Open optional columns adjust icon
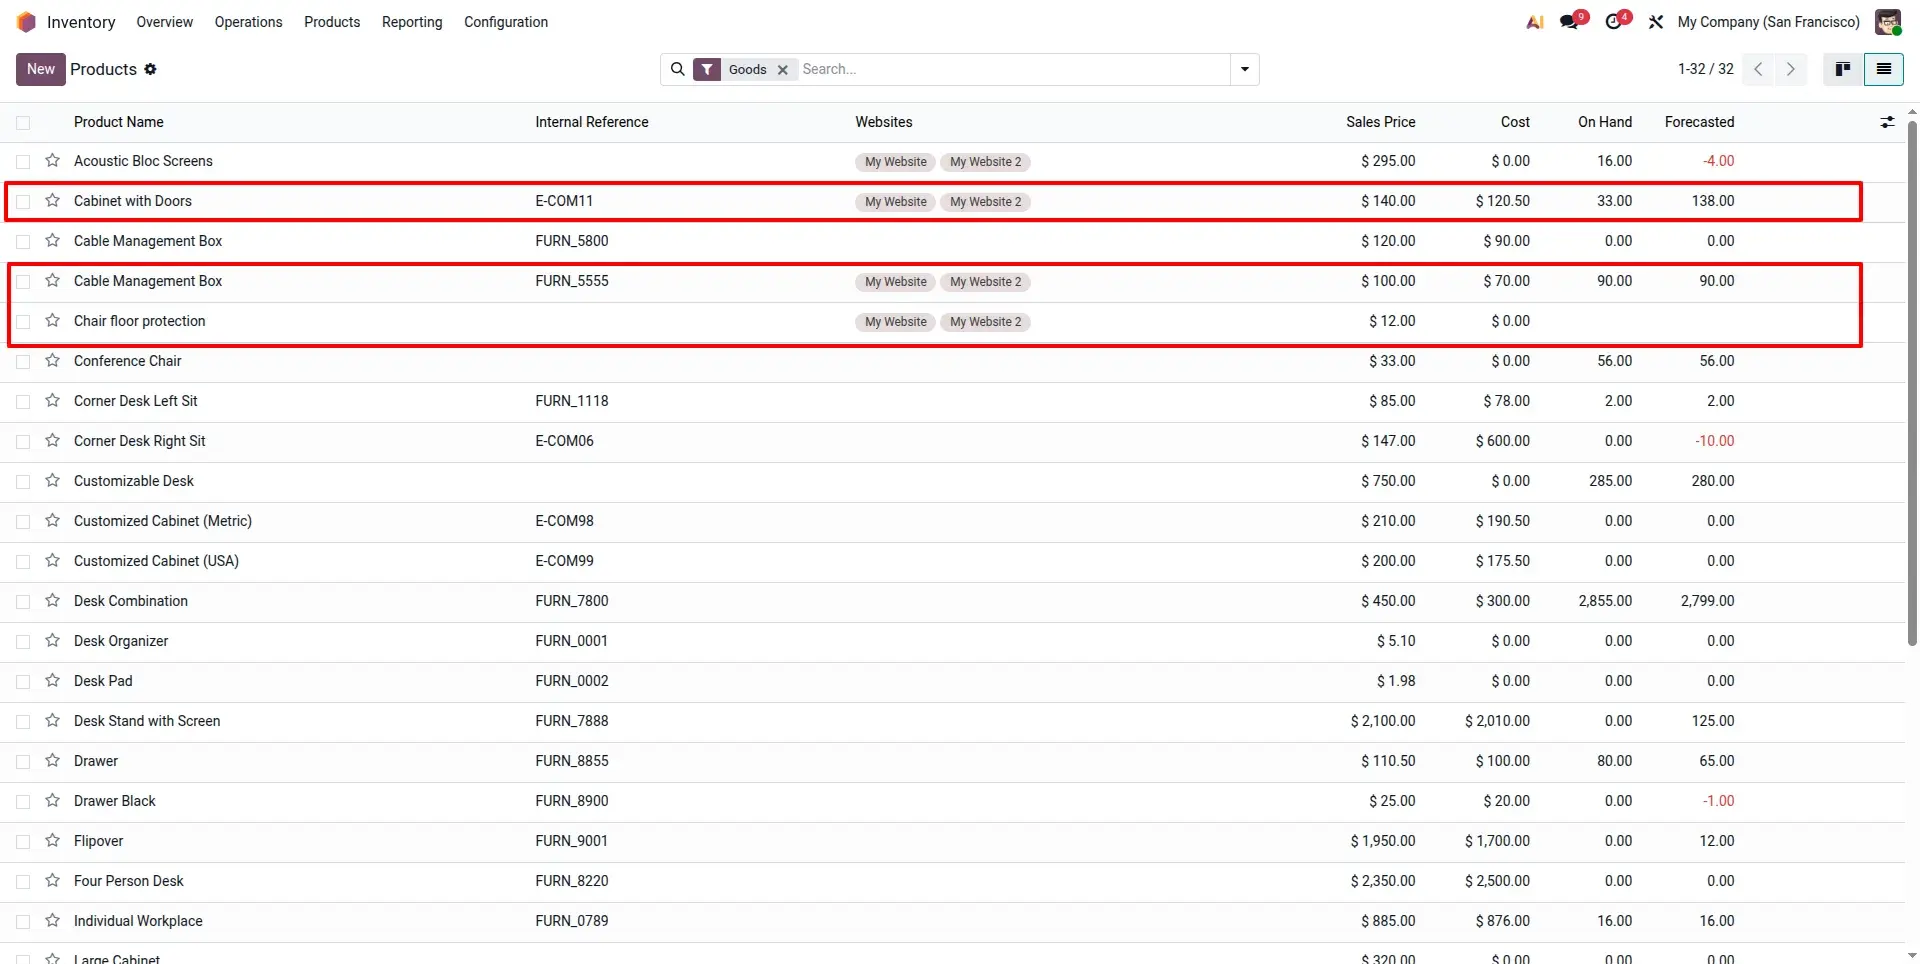The image size is (1920, 966). click(1887, 122)
